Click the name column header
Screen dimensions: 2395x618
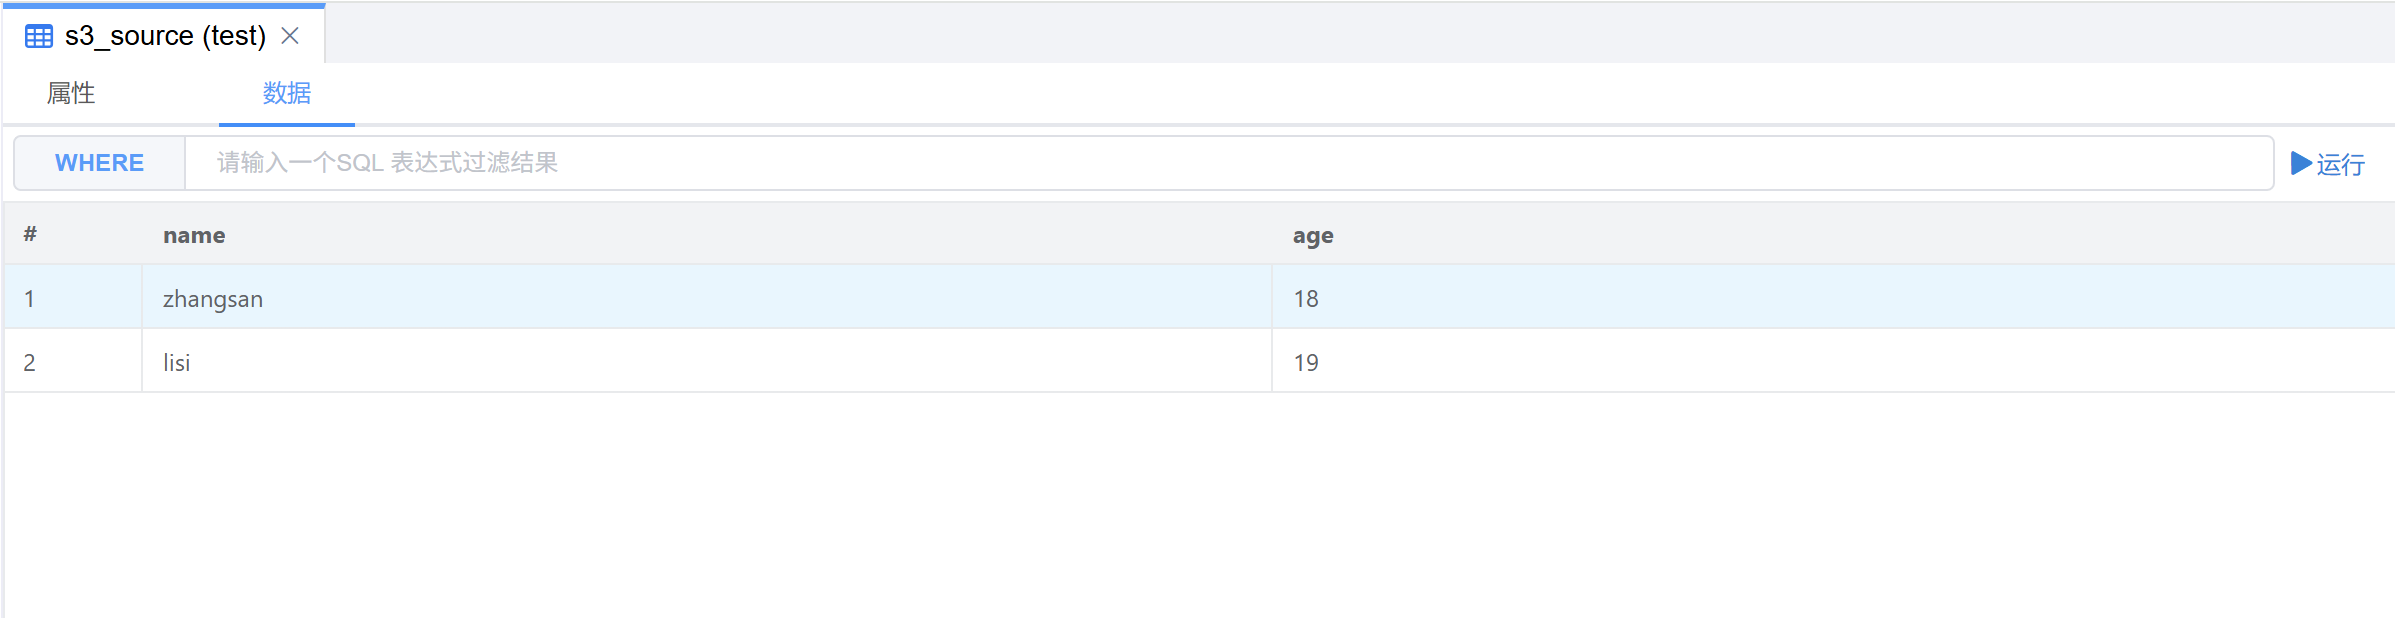(194, 235)
